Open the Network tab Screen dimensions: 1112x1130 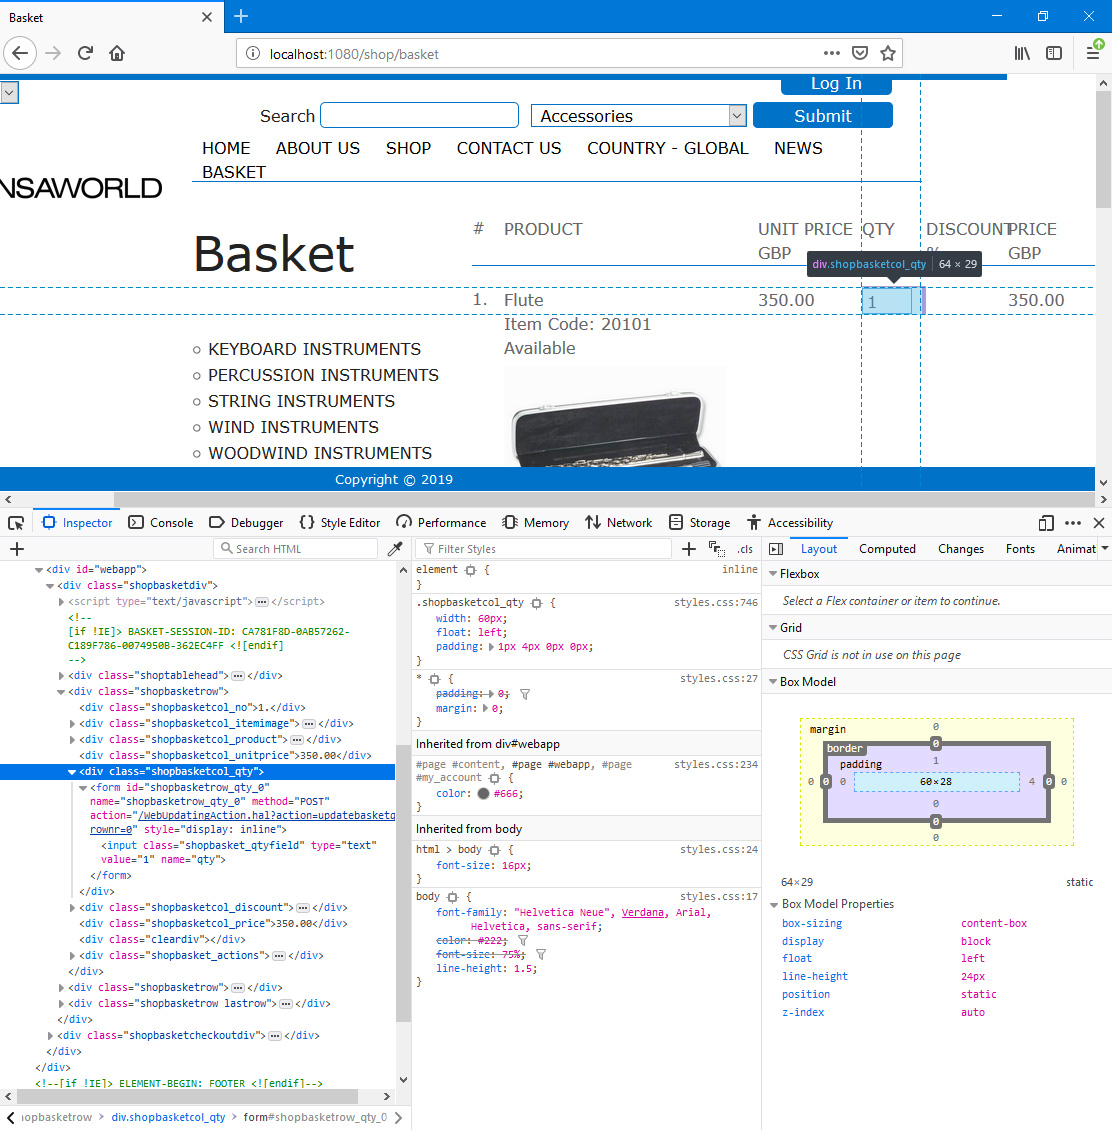618,523
